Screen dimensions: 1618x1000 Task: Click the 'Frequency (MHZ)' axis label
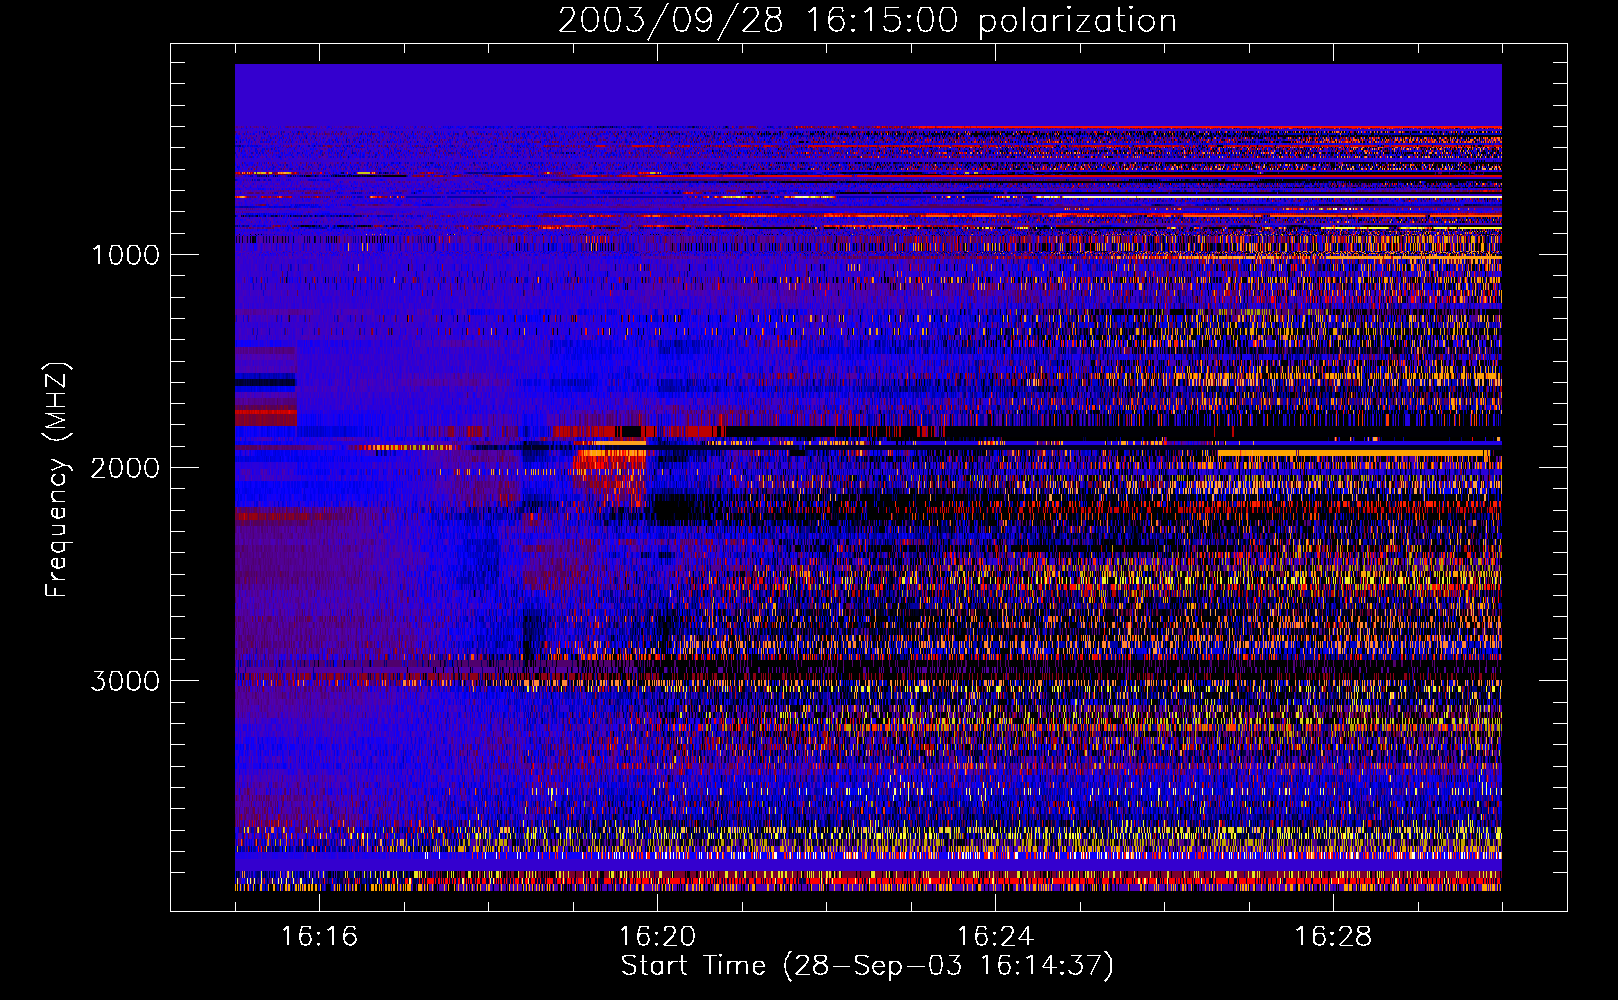pos(57,480)
